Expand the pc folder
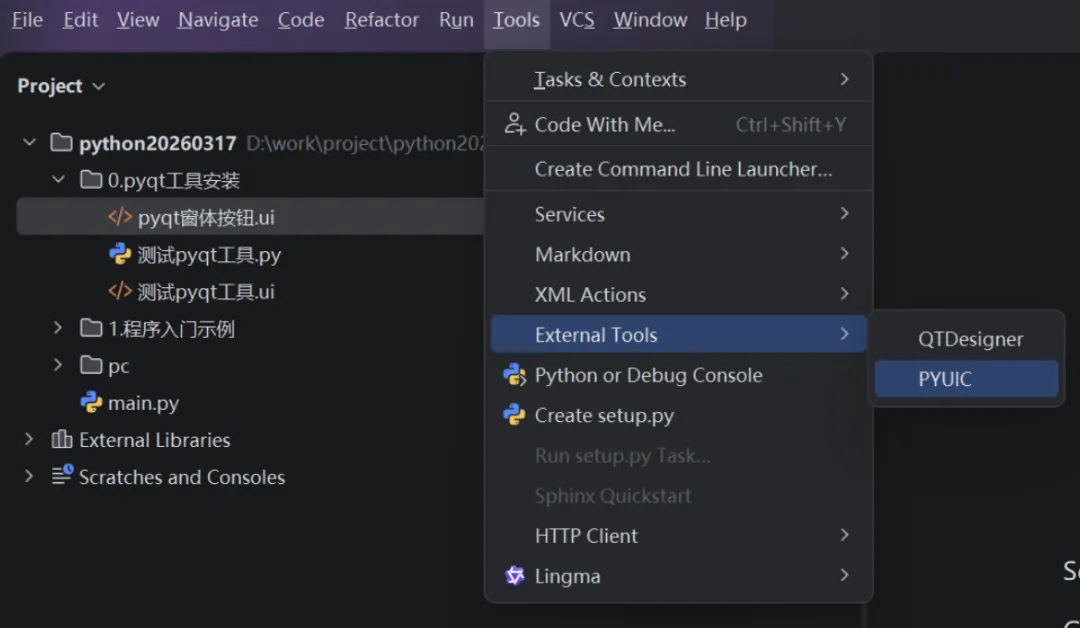 (x=58, y=365)
